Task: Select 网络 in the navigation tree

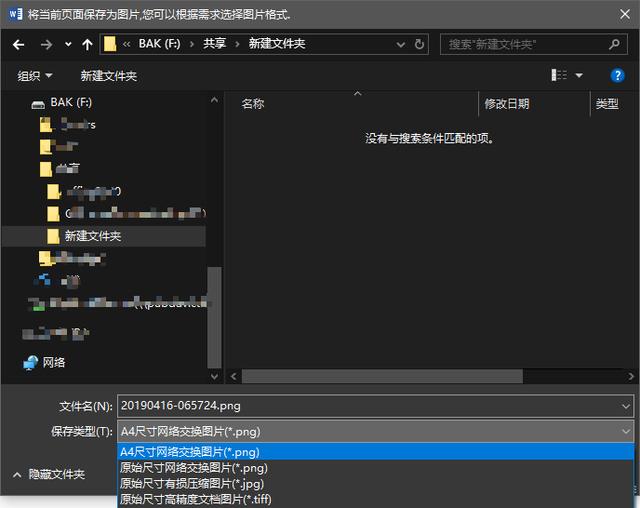Action: (54, 362)
